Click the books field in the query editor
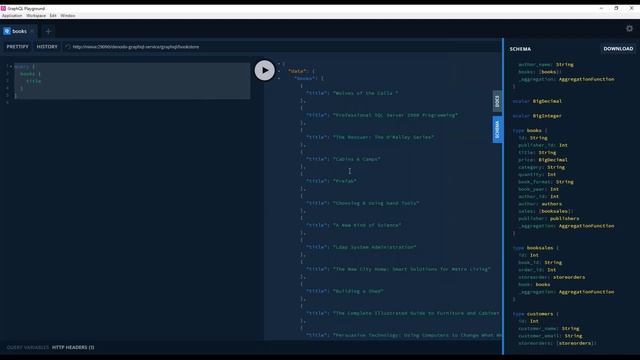The image size is (640, 360). 27,74
